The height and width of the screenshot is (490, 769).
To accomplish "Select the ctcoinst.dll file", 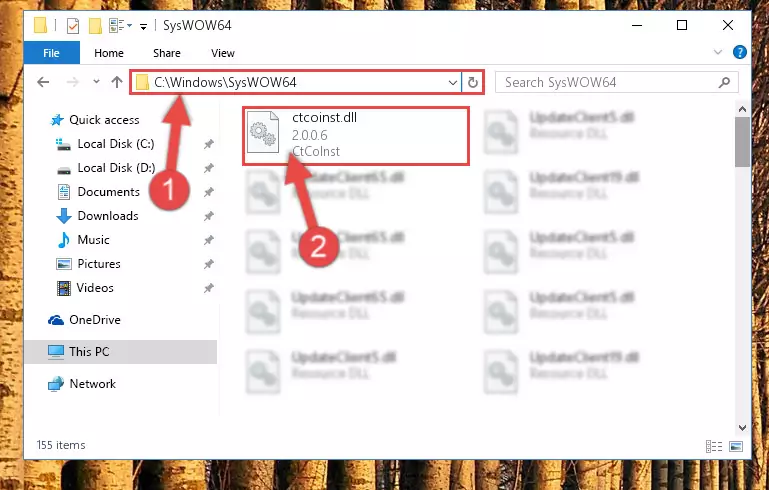I will point(356,136).
